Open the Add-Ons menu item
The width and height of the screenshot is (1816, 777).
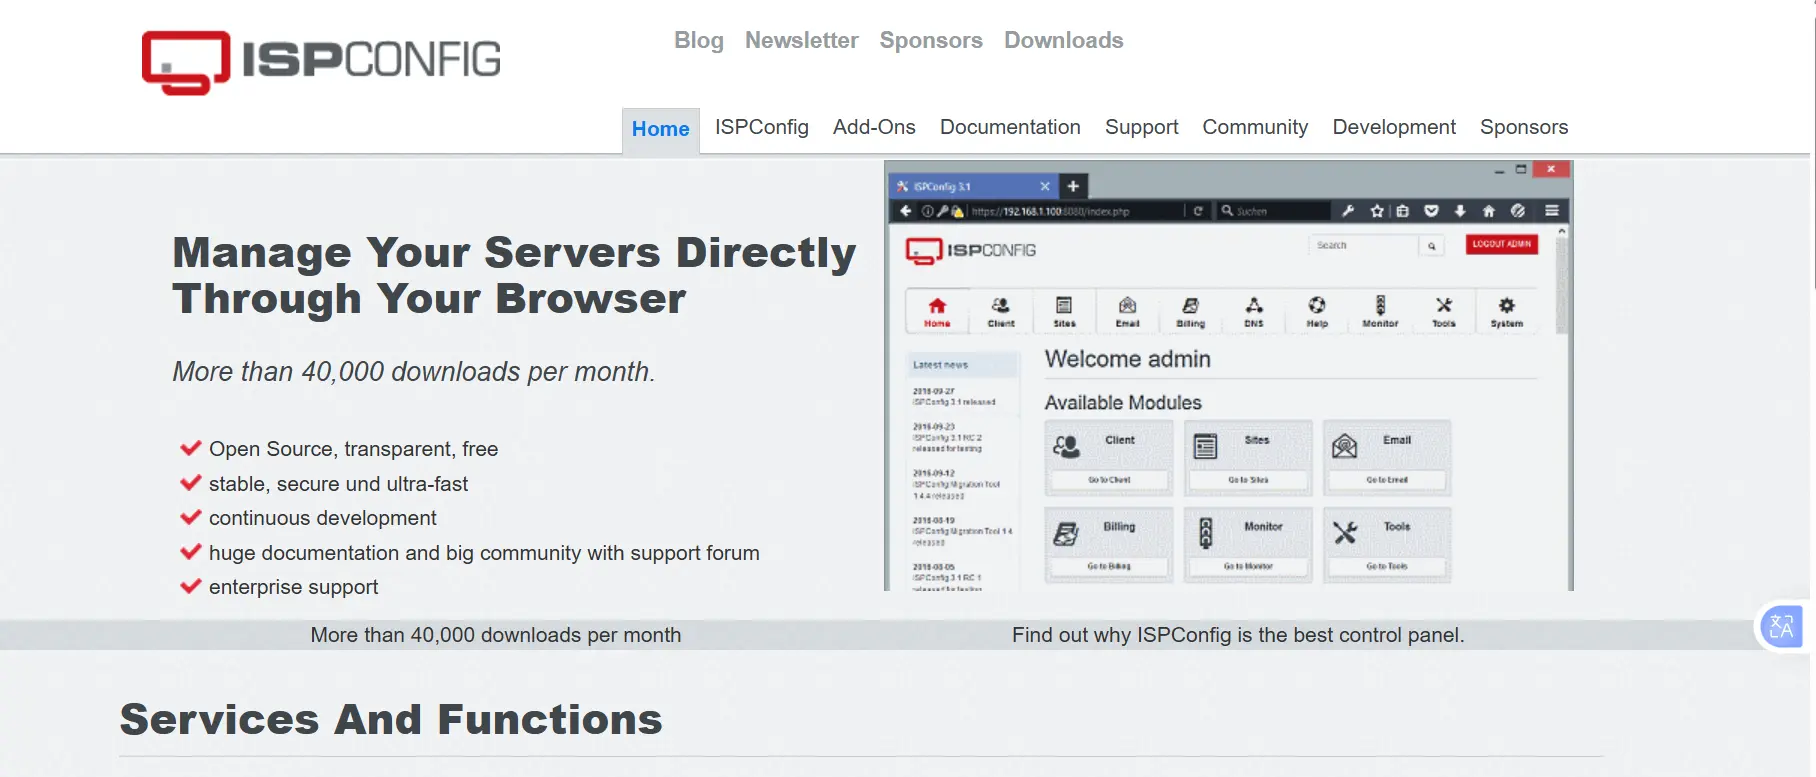click(874, 128)
